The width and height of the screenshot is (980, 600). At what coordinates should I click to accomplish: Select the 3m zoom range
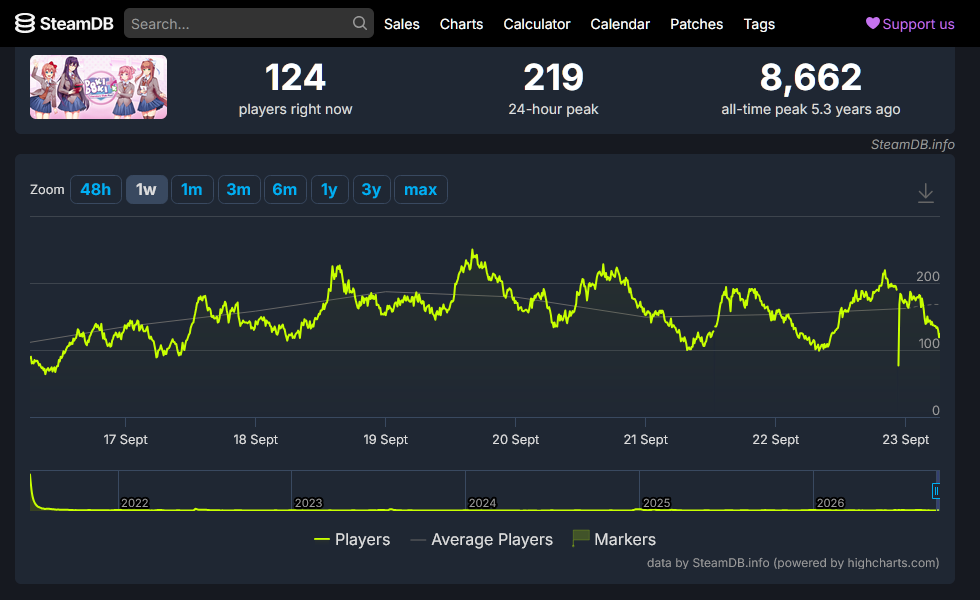tap(239, 189)
